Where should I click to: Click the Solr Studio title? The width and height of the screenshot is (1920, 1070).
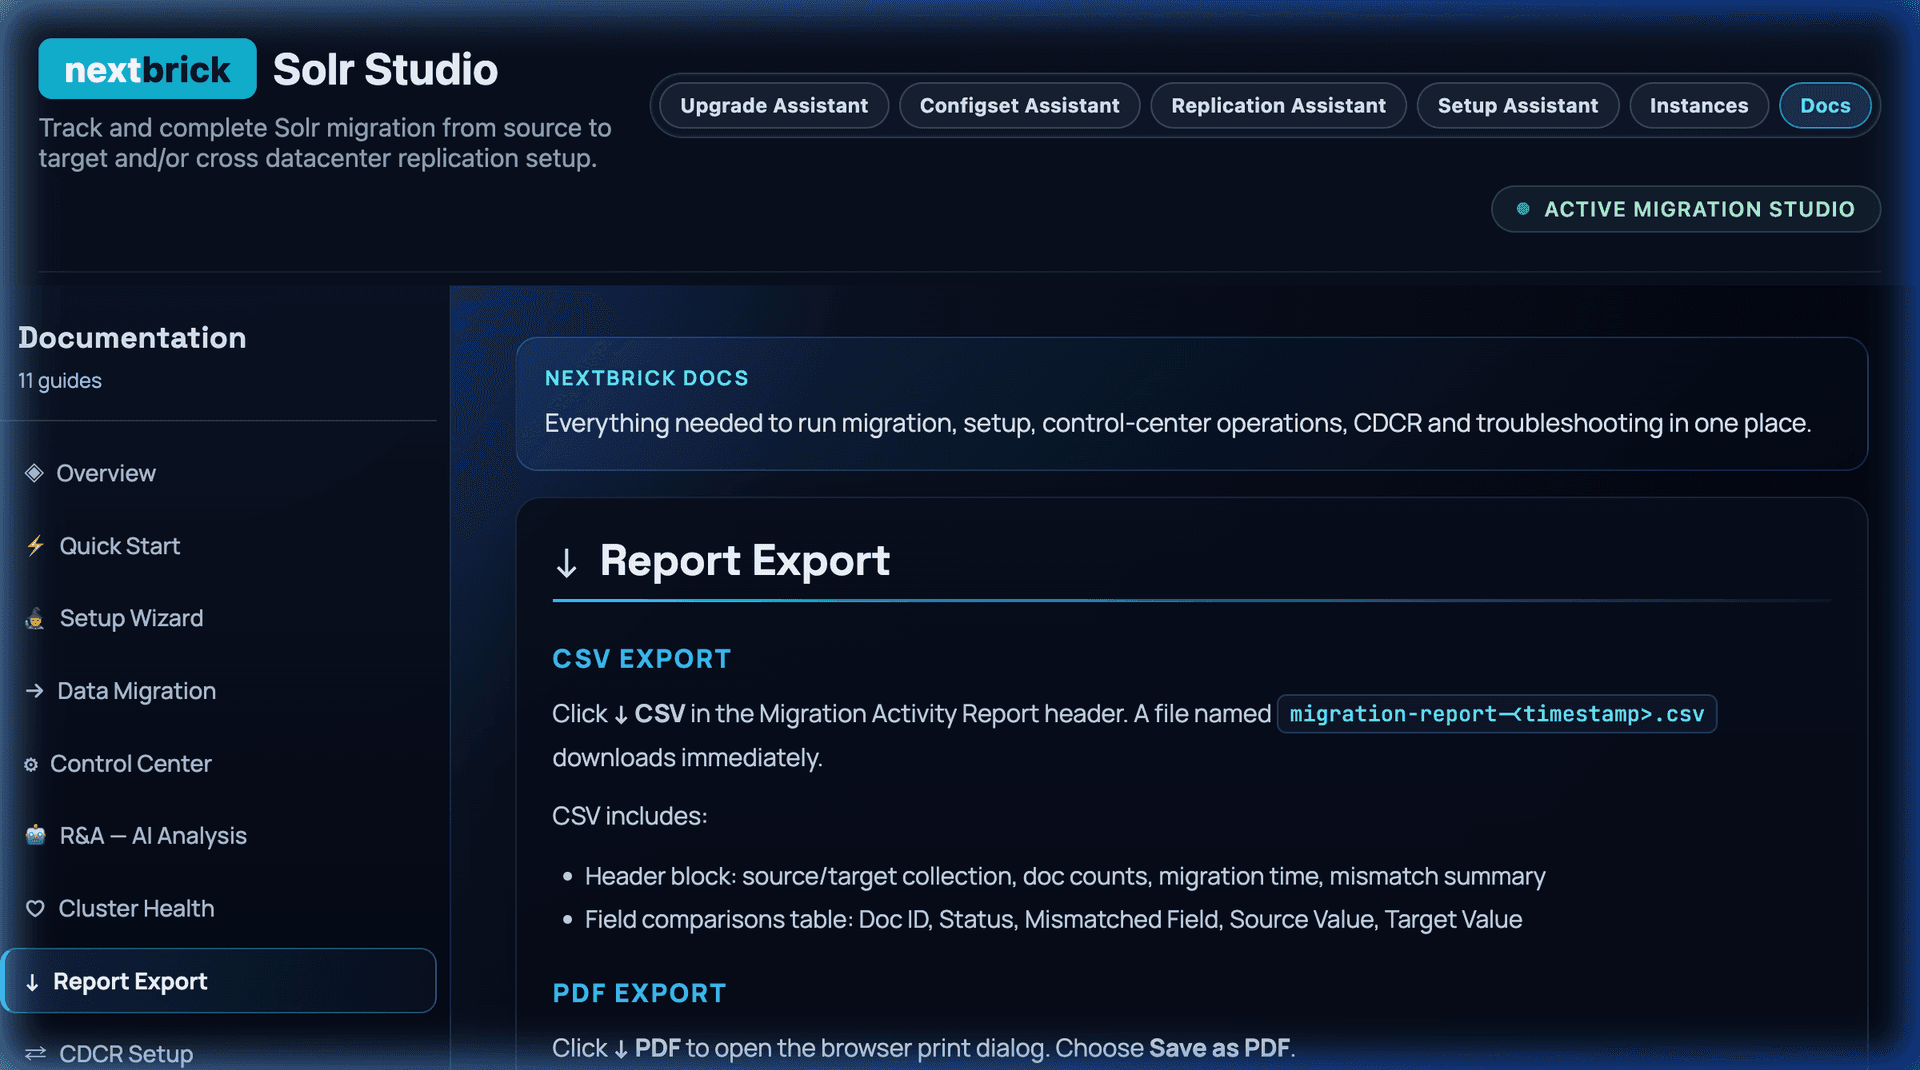(385, 70)
